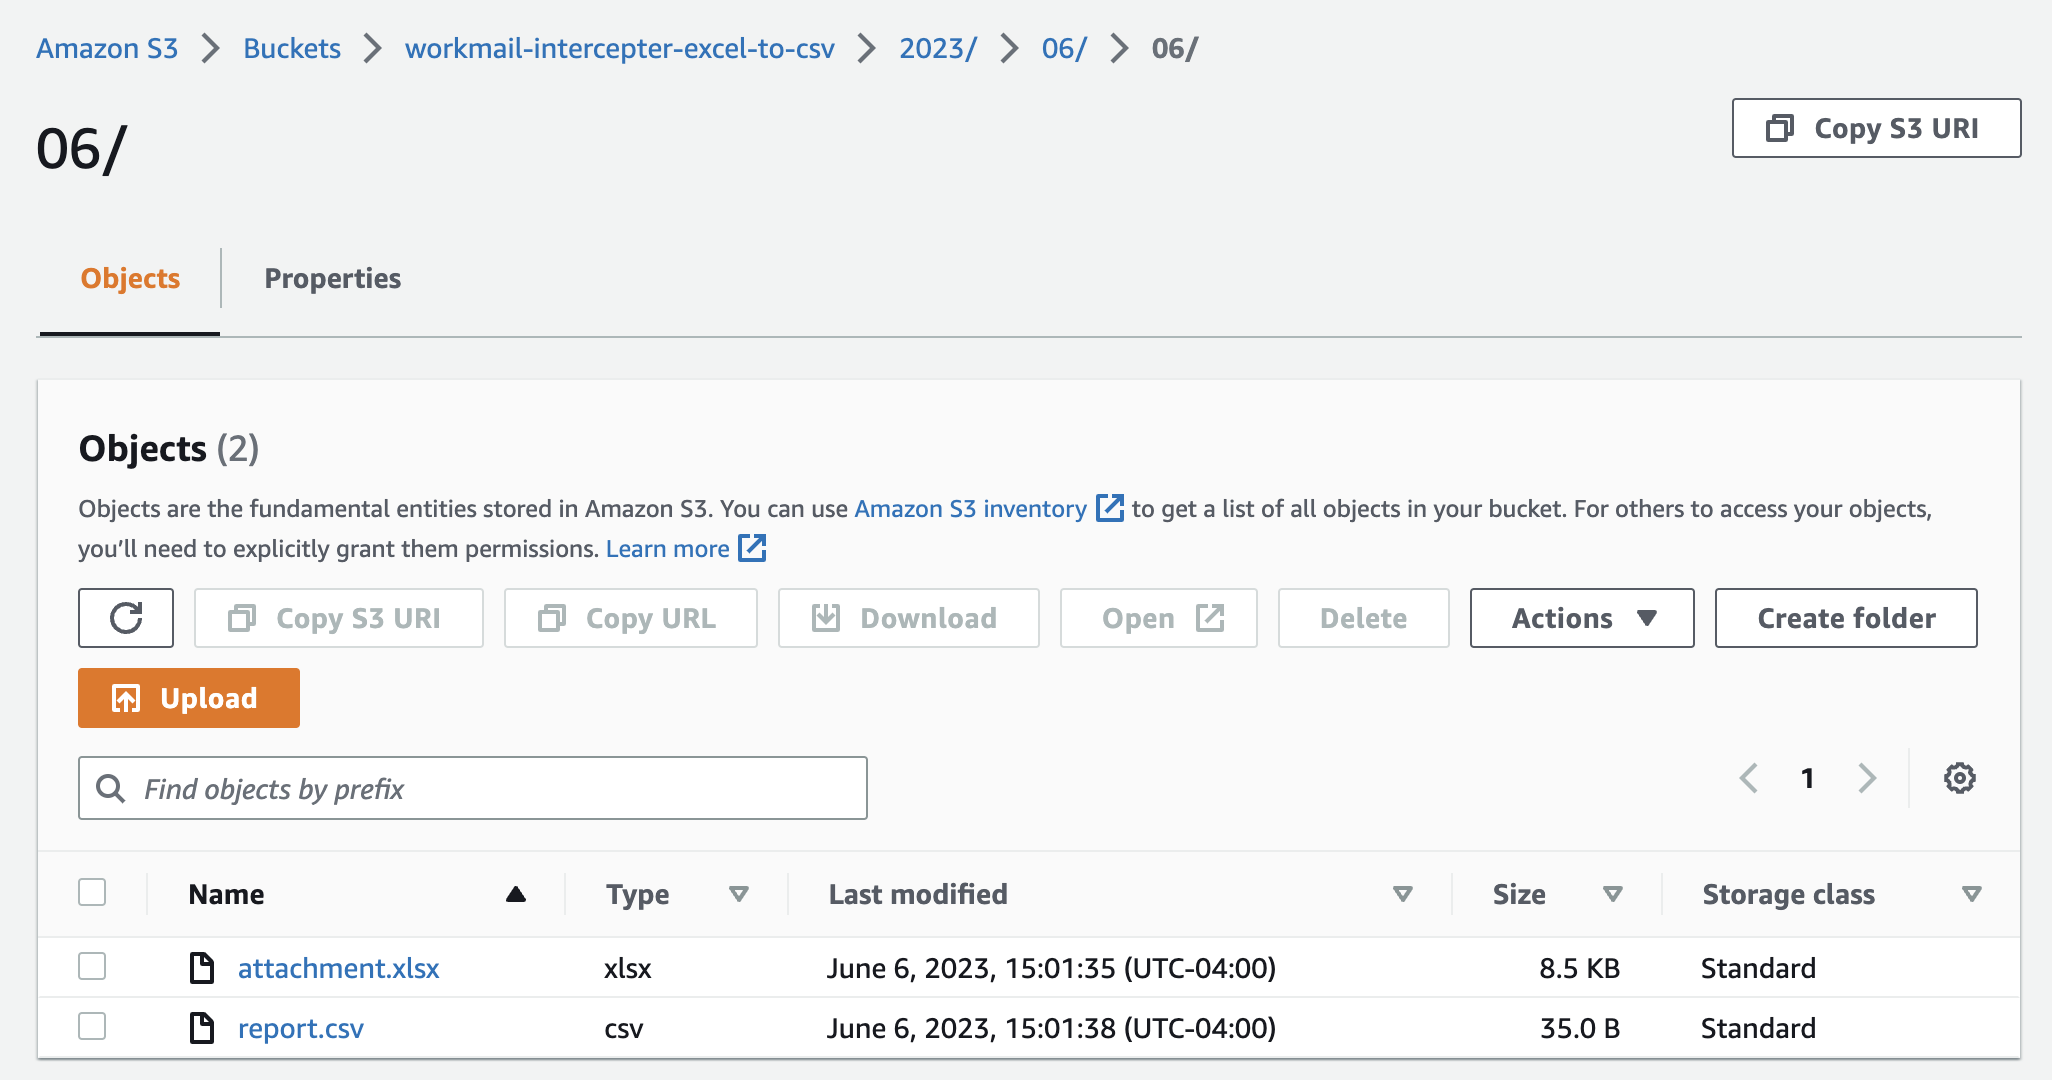This screenshot has width=2052, height=1080.
Task: Go to next page arrow
Action: (1867, 778)
